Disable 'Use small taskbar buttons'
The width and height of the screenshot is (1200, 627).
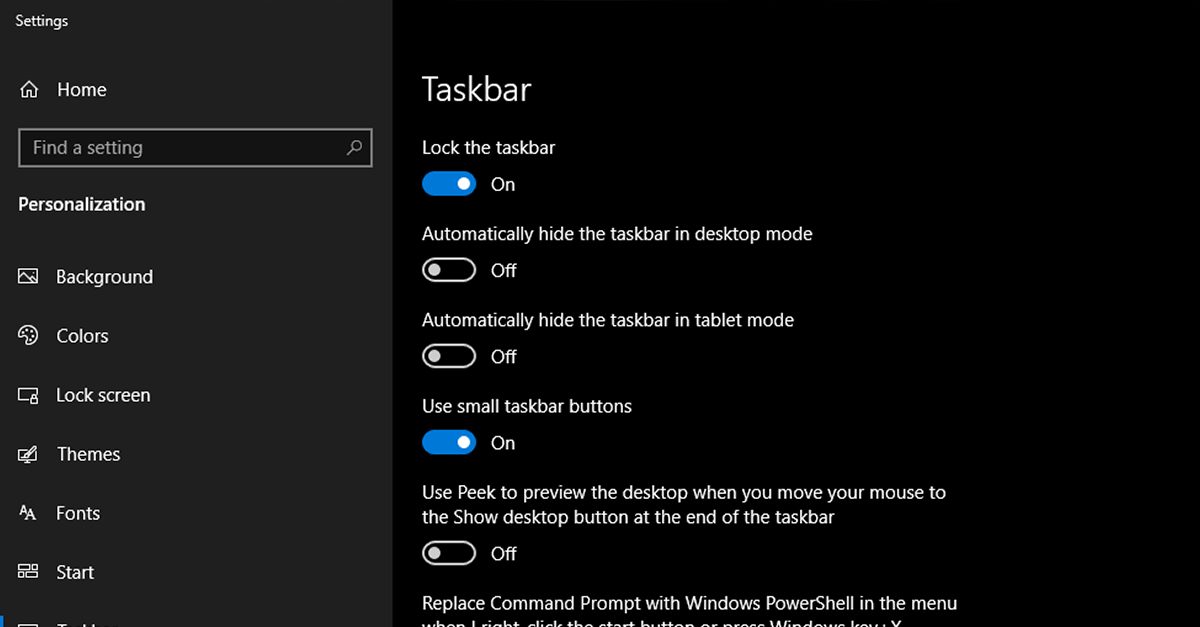(449, 442)
